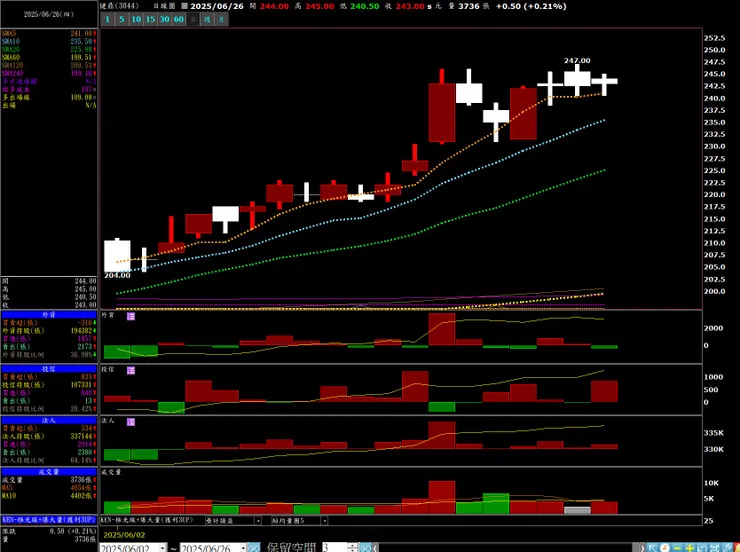
Task: Click the SMA60 199.51 legend row
Action: tap(49, 58)
